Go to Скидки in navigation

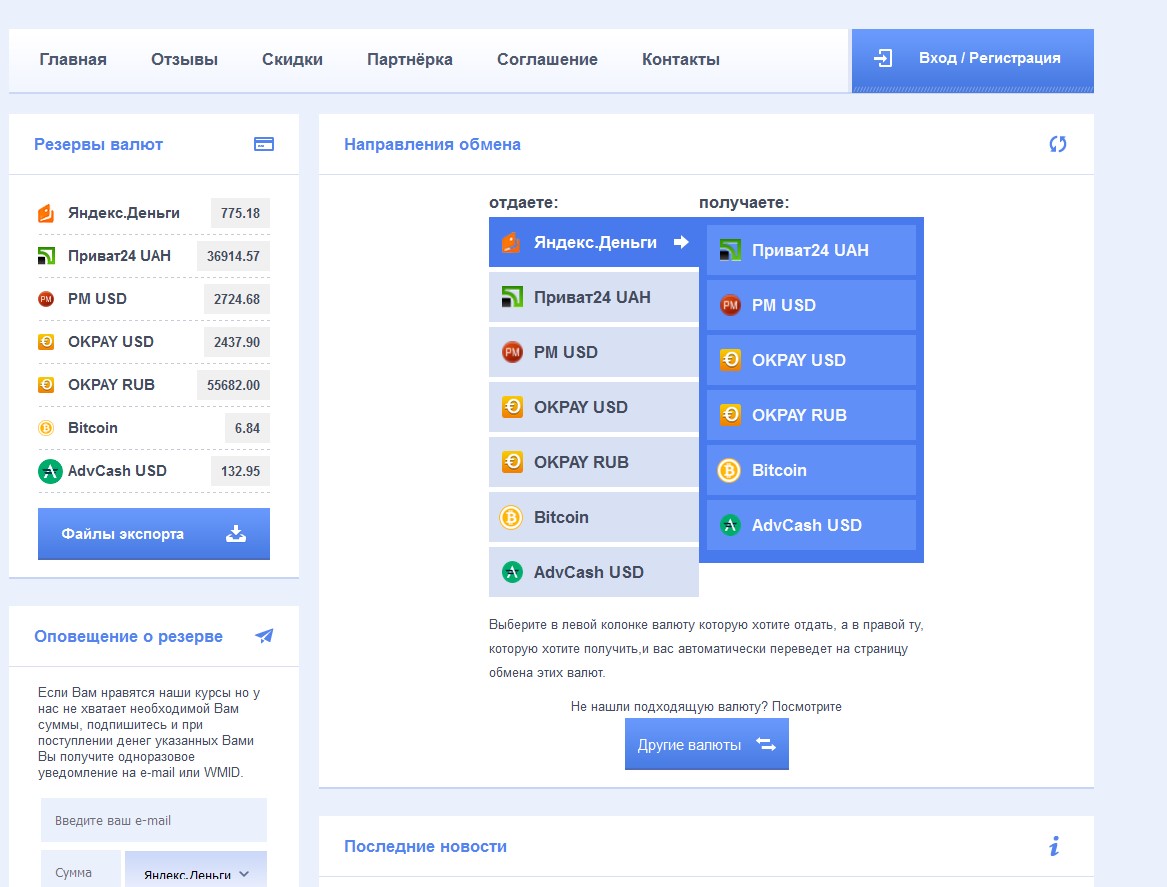[292, 60]
